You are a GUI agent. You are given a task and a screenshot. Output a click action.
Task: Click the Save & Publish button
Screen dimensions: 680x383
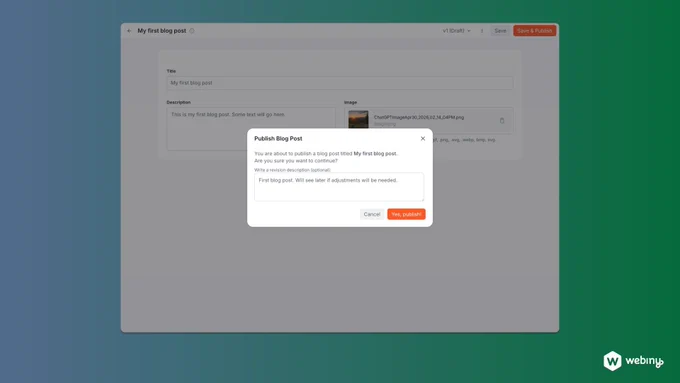(534, 31)
